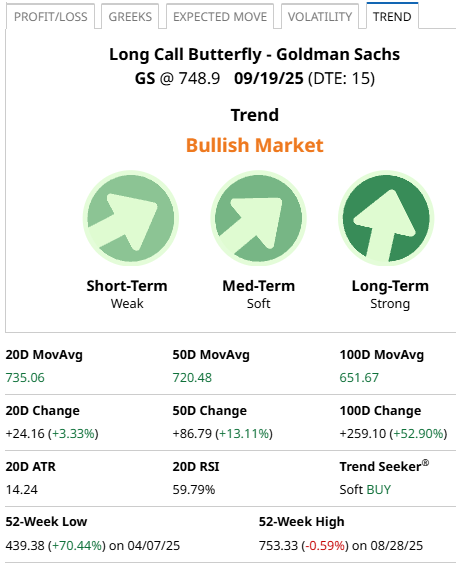This screenshot has height=568, width=456.
Task: Click the 20D RSI value 59.79%
Action: click(x=194, y=489)
